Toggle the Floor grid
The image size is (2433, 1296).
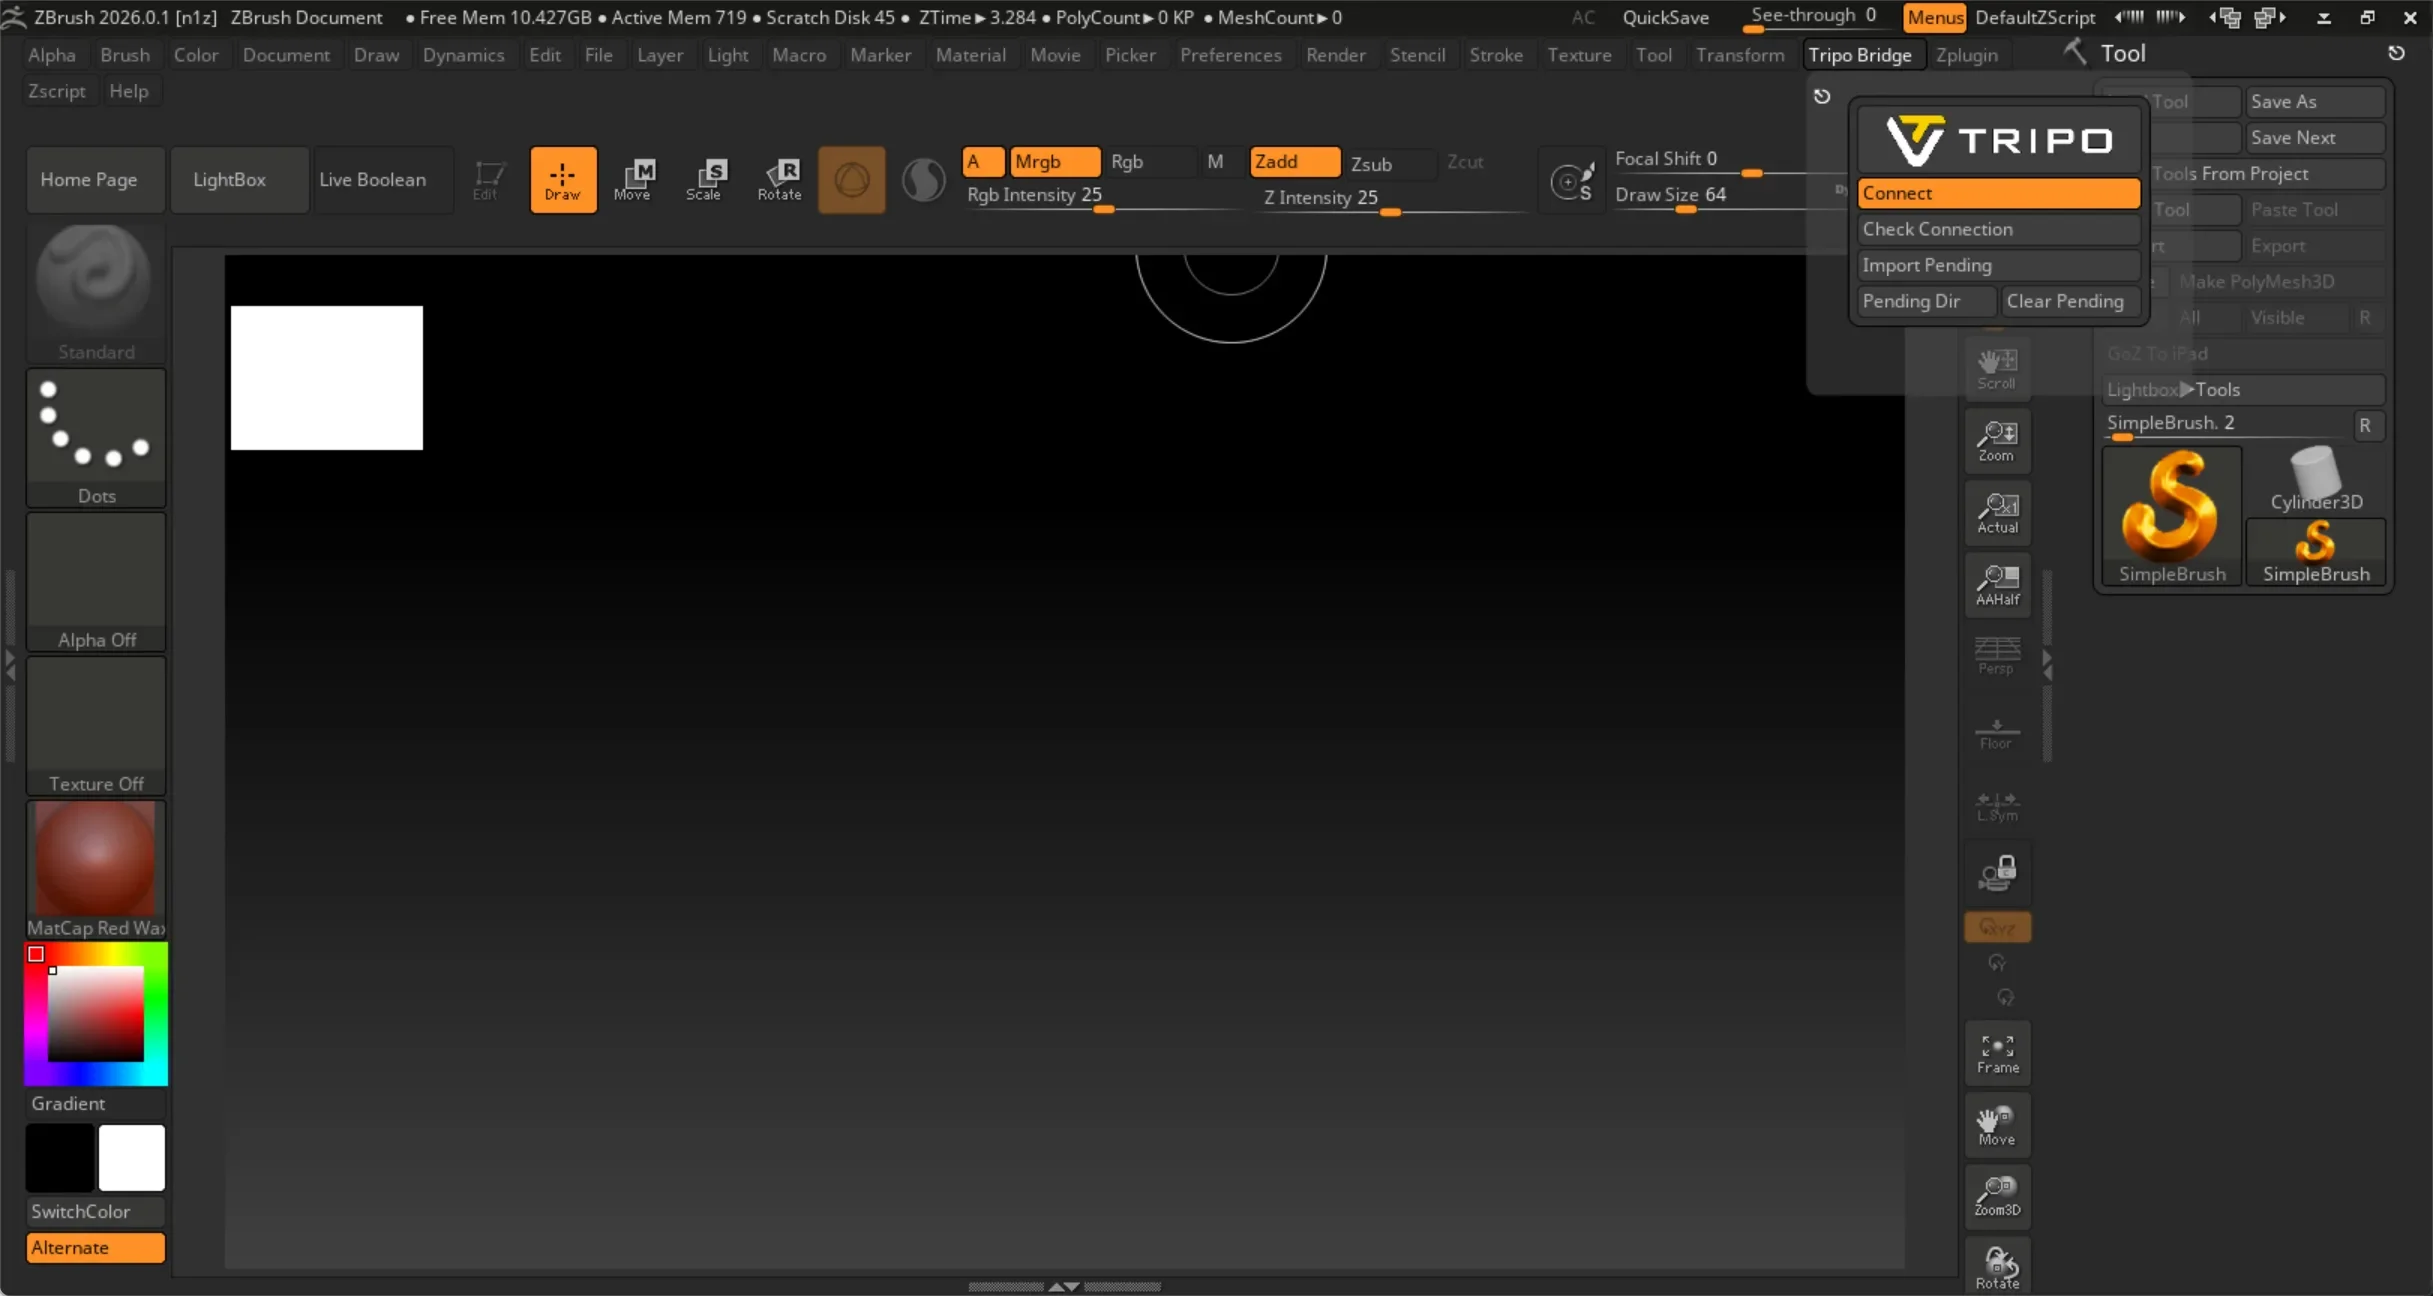click(x=1997, y=732)
